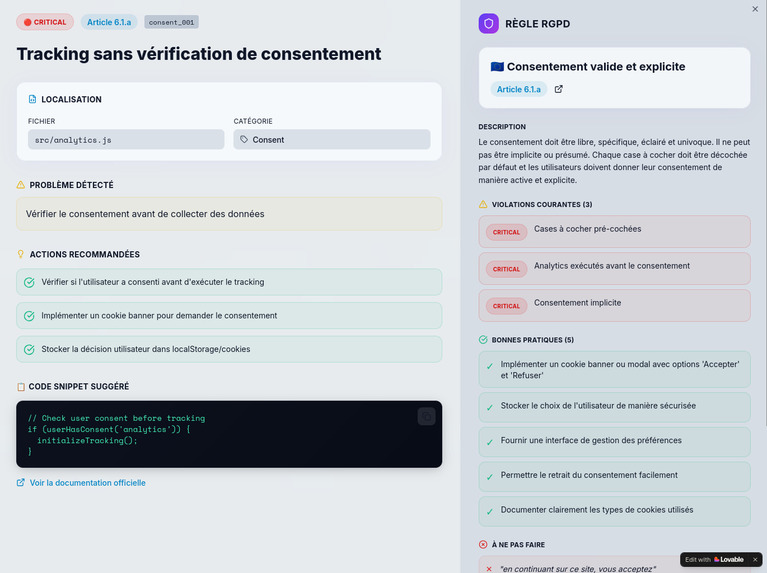Click check icon for Vérifier si l'utilisateur a consenti

click(29, 282)
